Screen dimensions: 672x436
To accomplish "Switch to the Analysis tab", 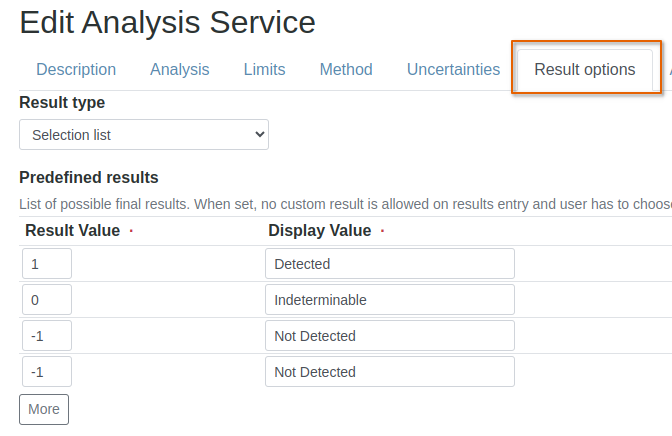I will point(180,70).
